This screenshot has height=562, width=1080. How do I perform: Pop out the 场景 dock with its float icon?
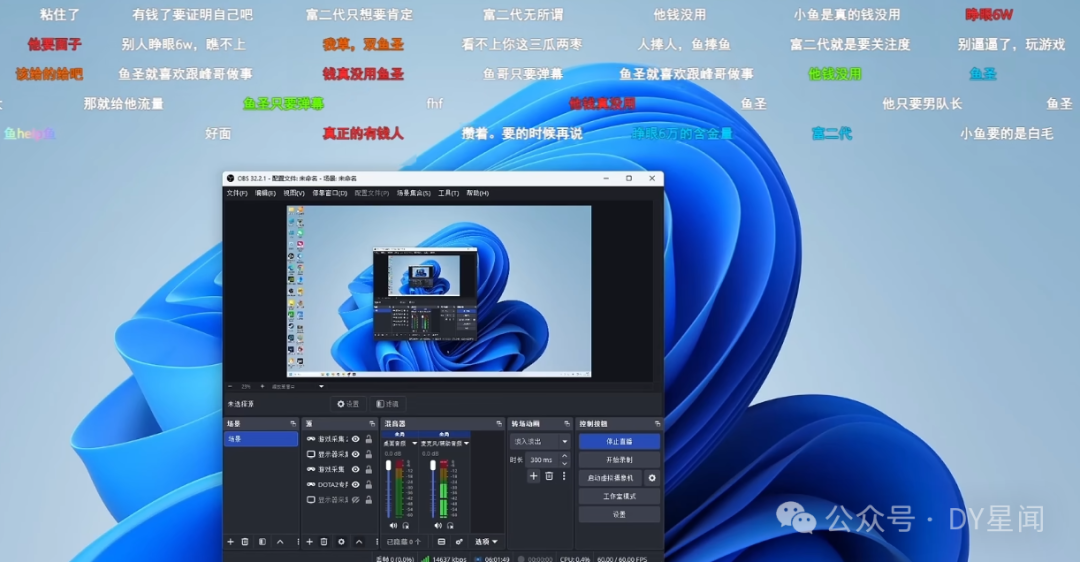tap(293, 424)
